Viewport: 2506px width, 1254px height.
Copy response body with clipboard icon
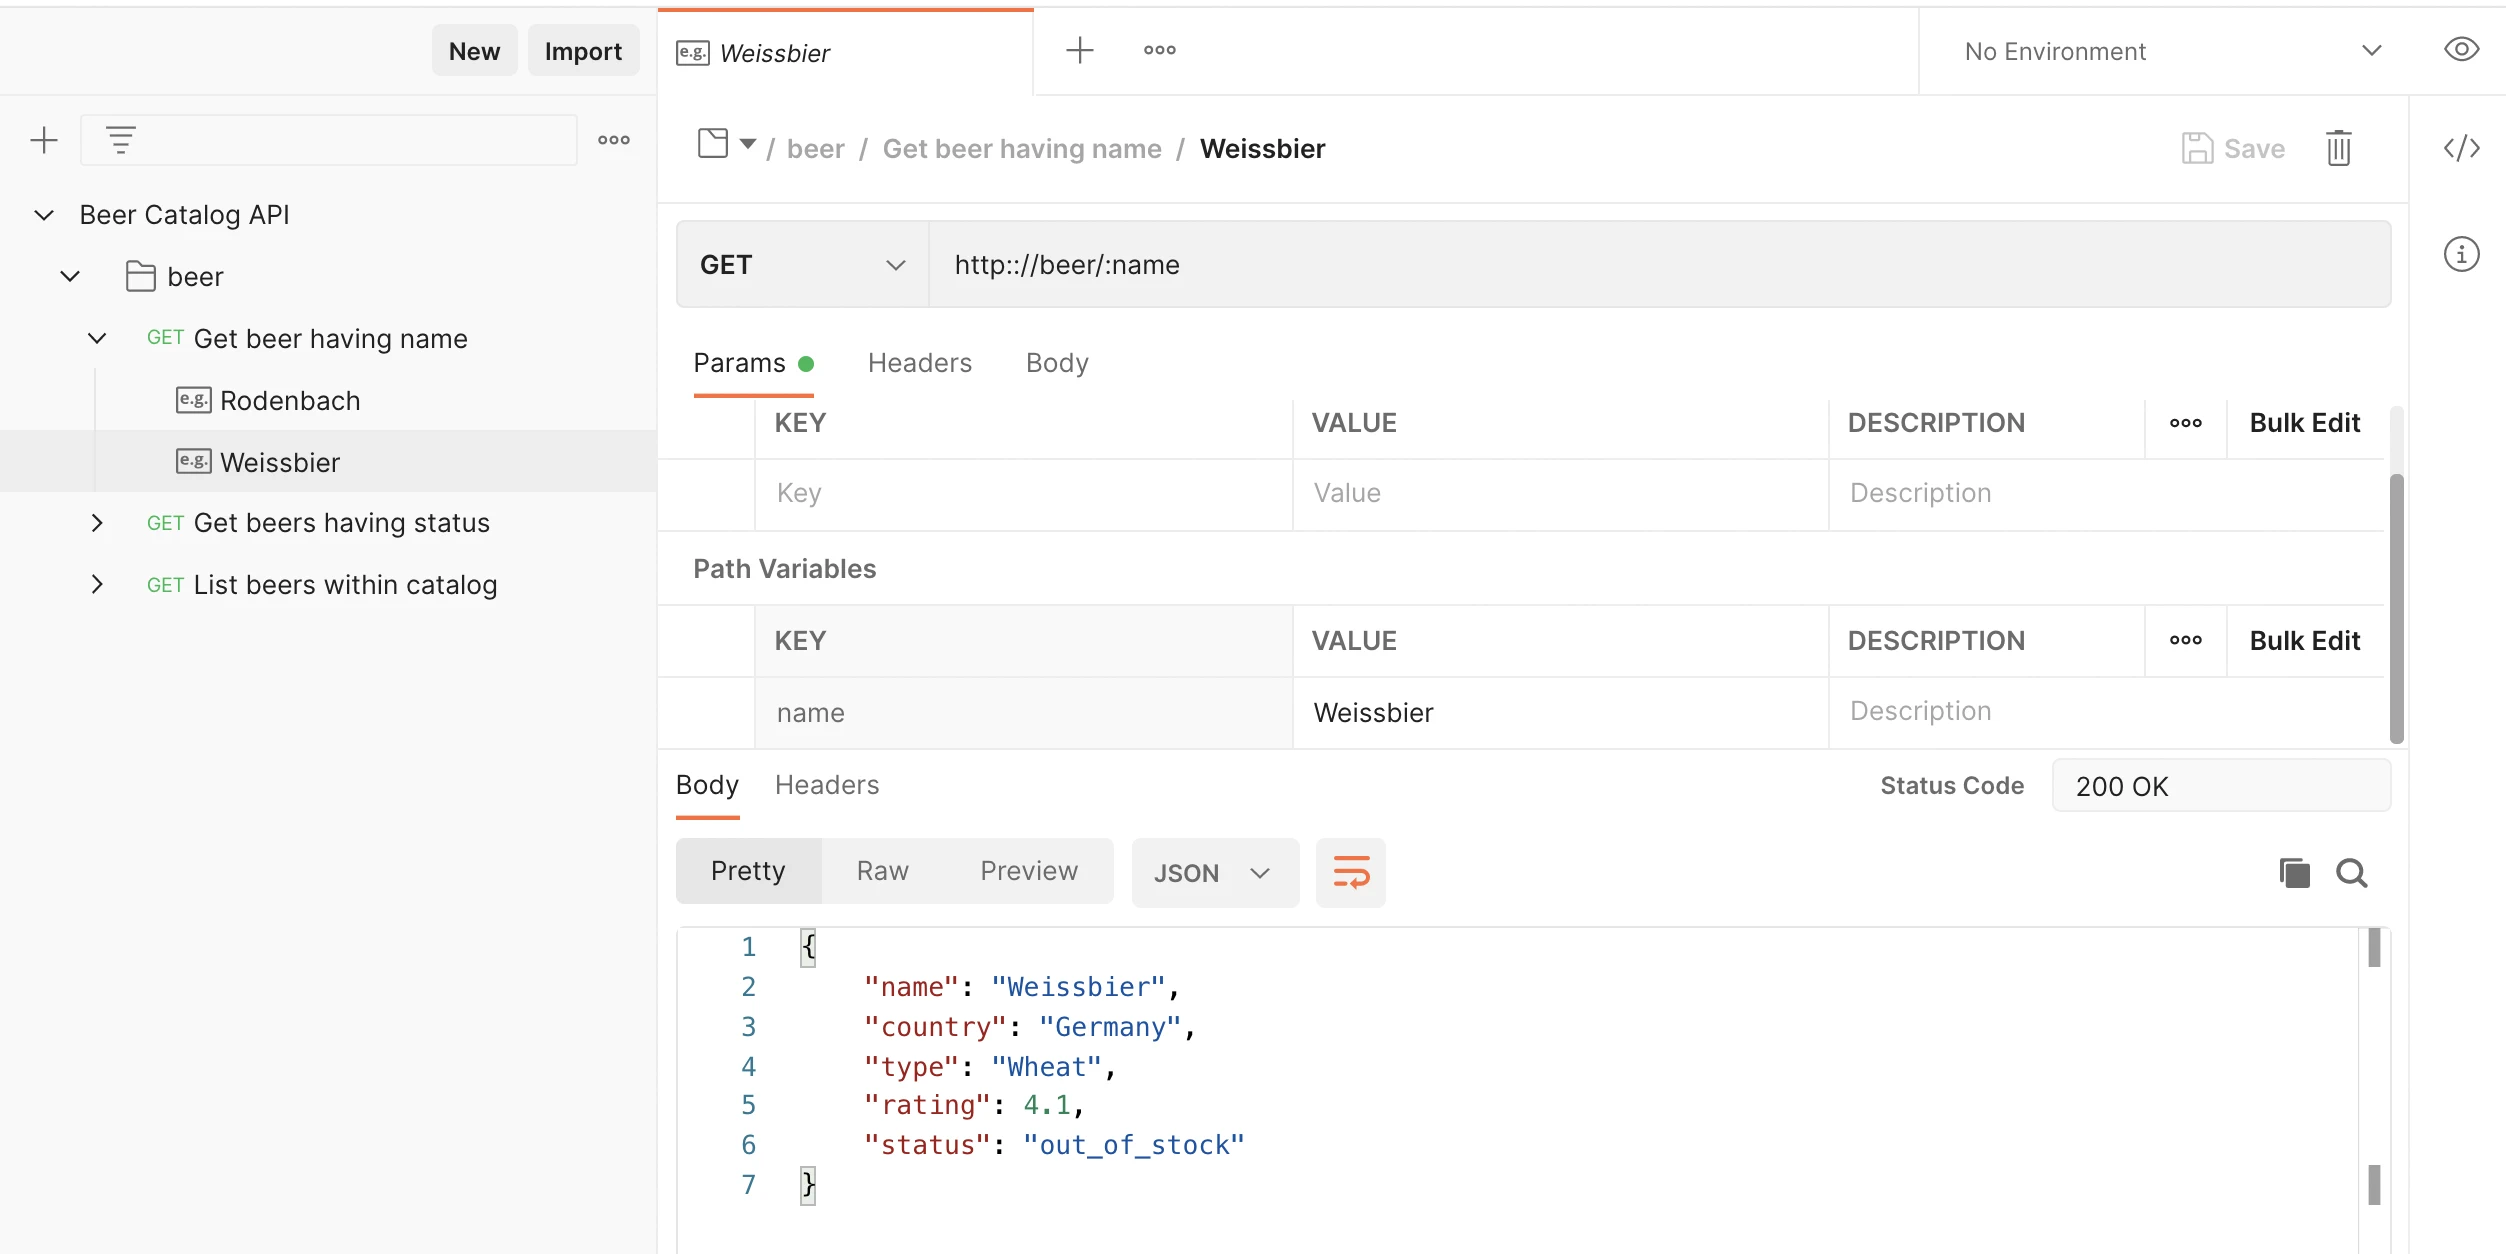[2294, 873]
